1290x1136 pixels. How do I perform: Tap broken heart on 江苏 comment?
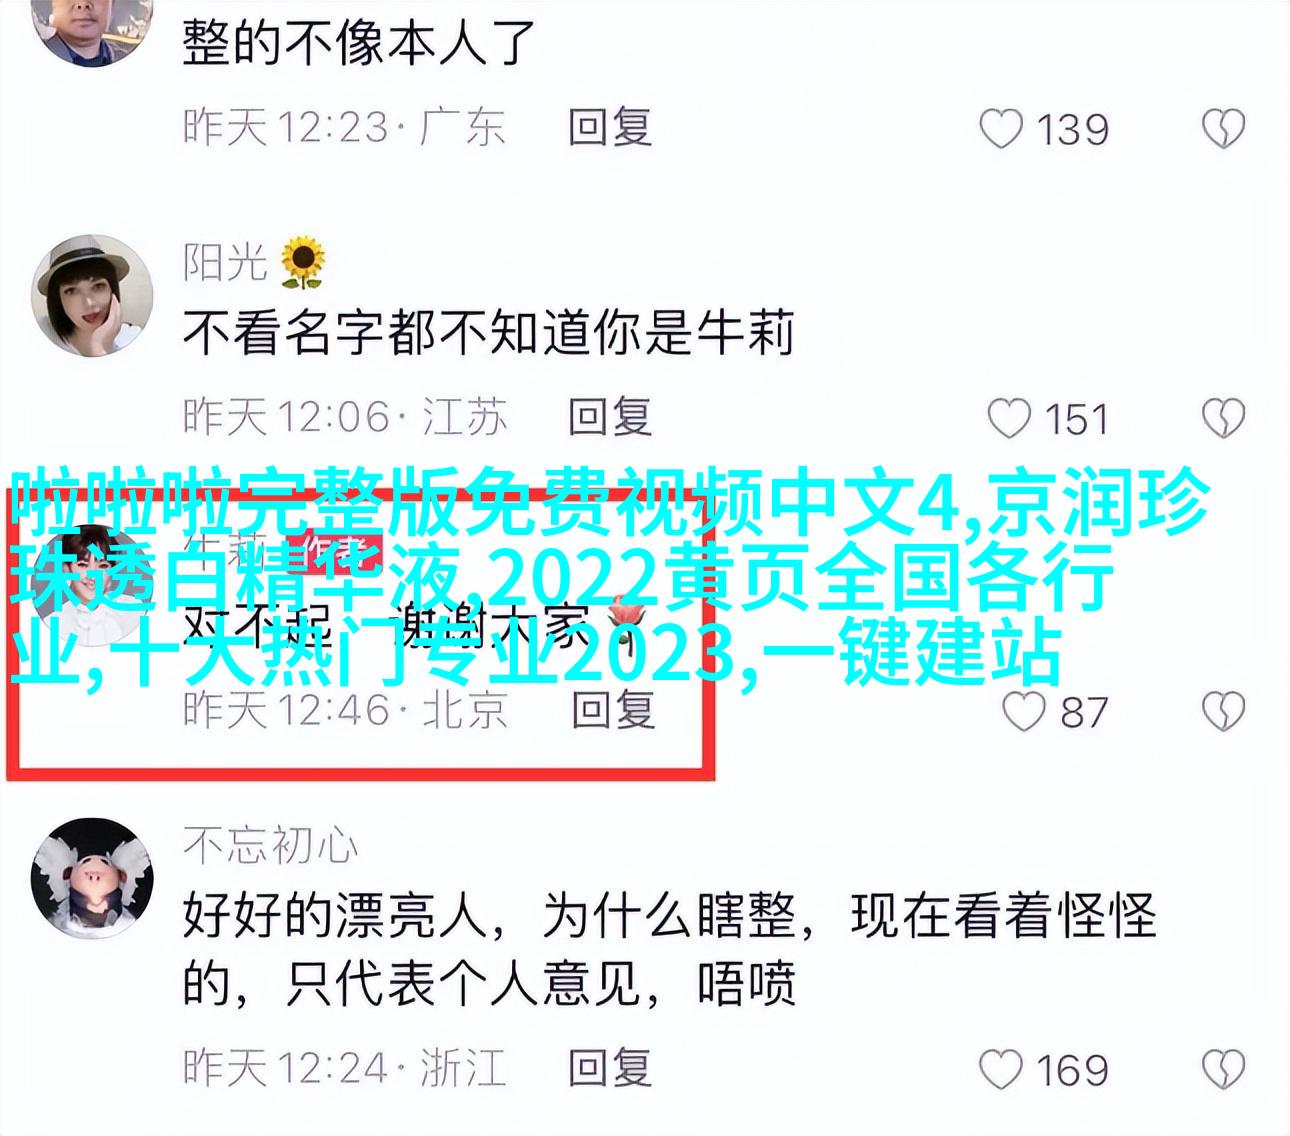point(1223,419)
